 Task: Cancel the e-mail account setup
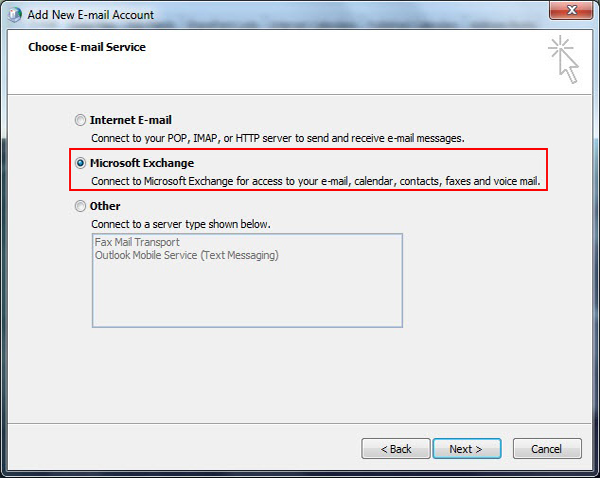tap(546, 449)
